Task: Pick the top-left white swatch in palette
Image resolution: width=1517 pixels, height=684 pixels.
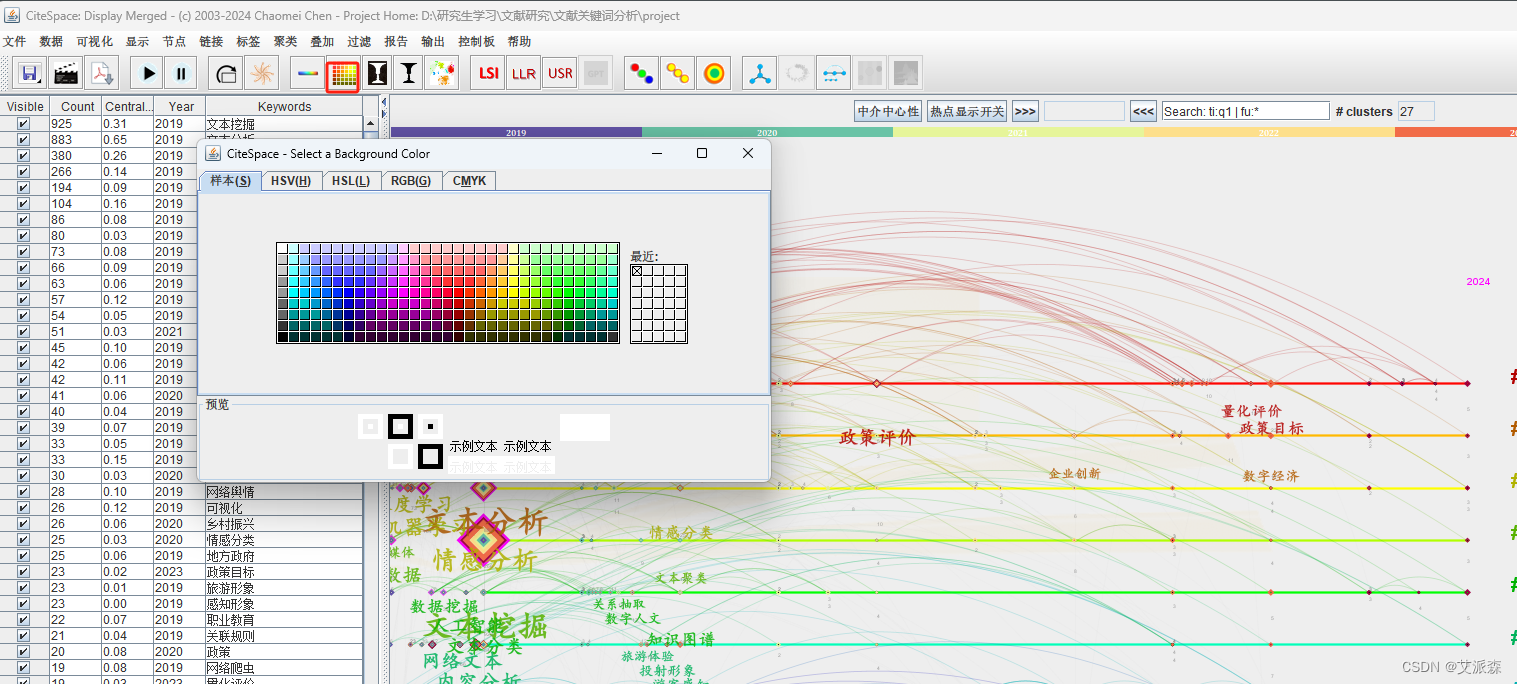Action: 283,248
